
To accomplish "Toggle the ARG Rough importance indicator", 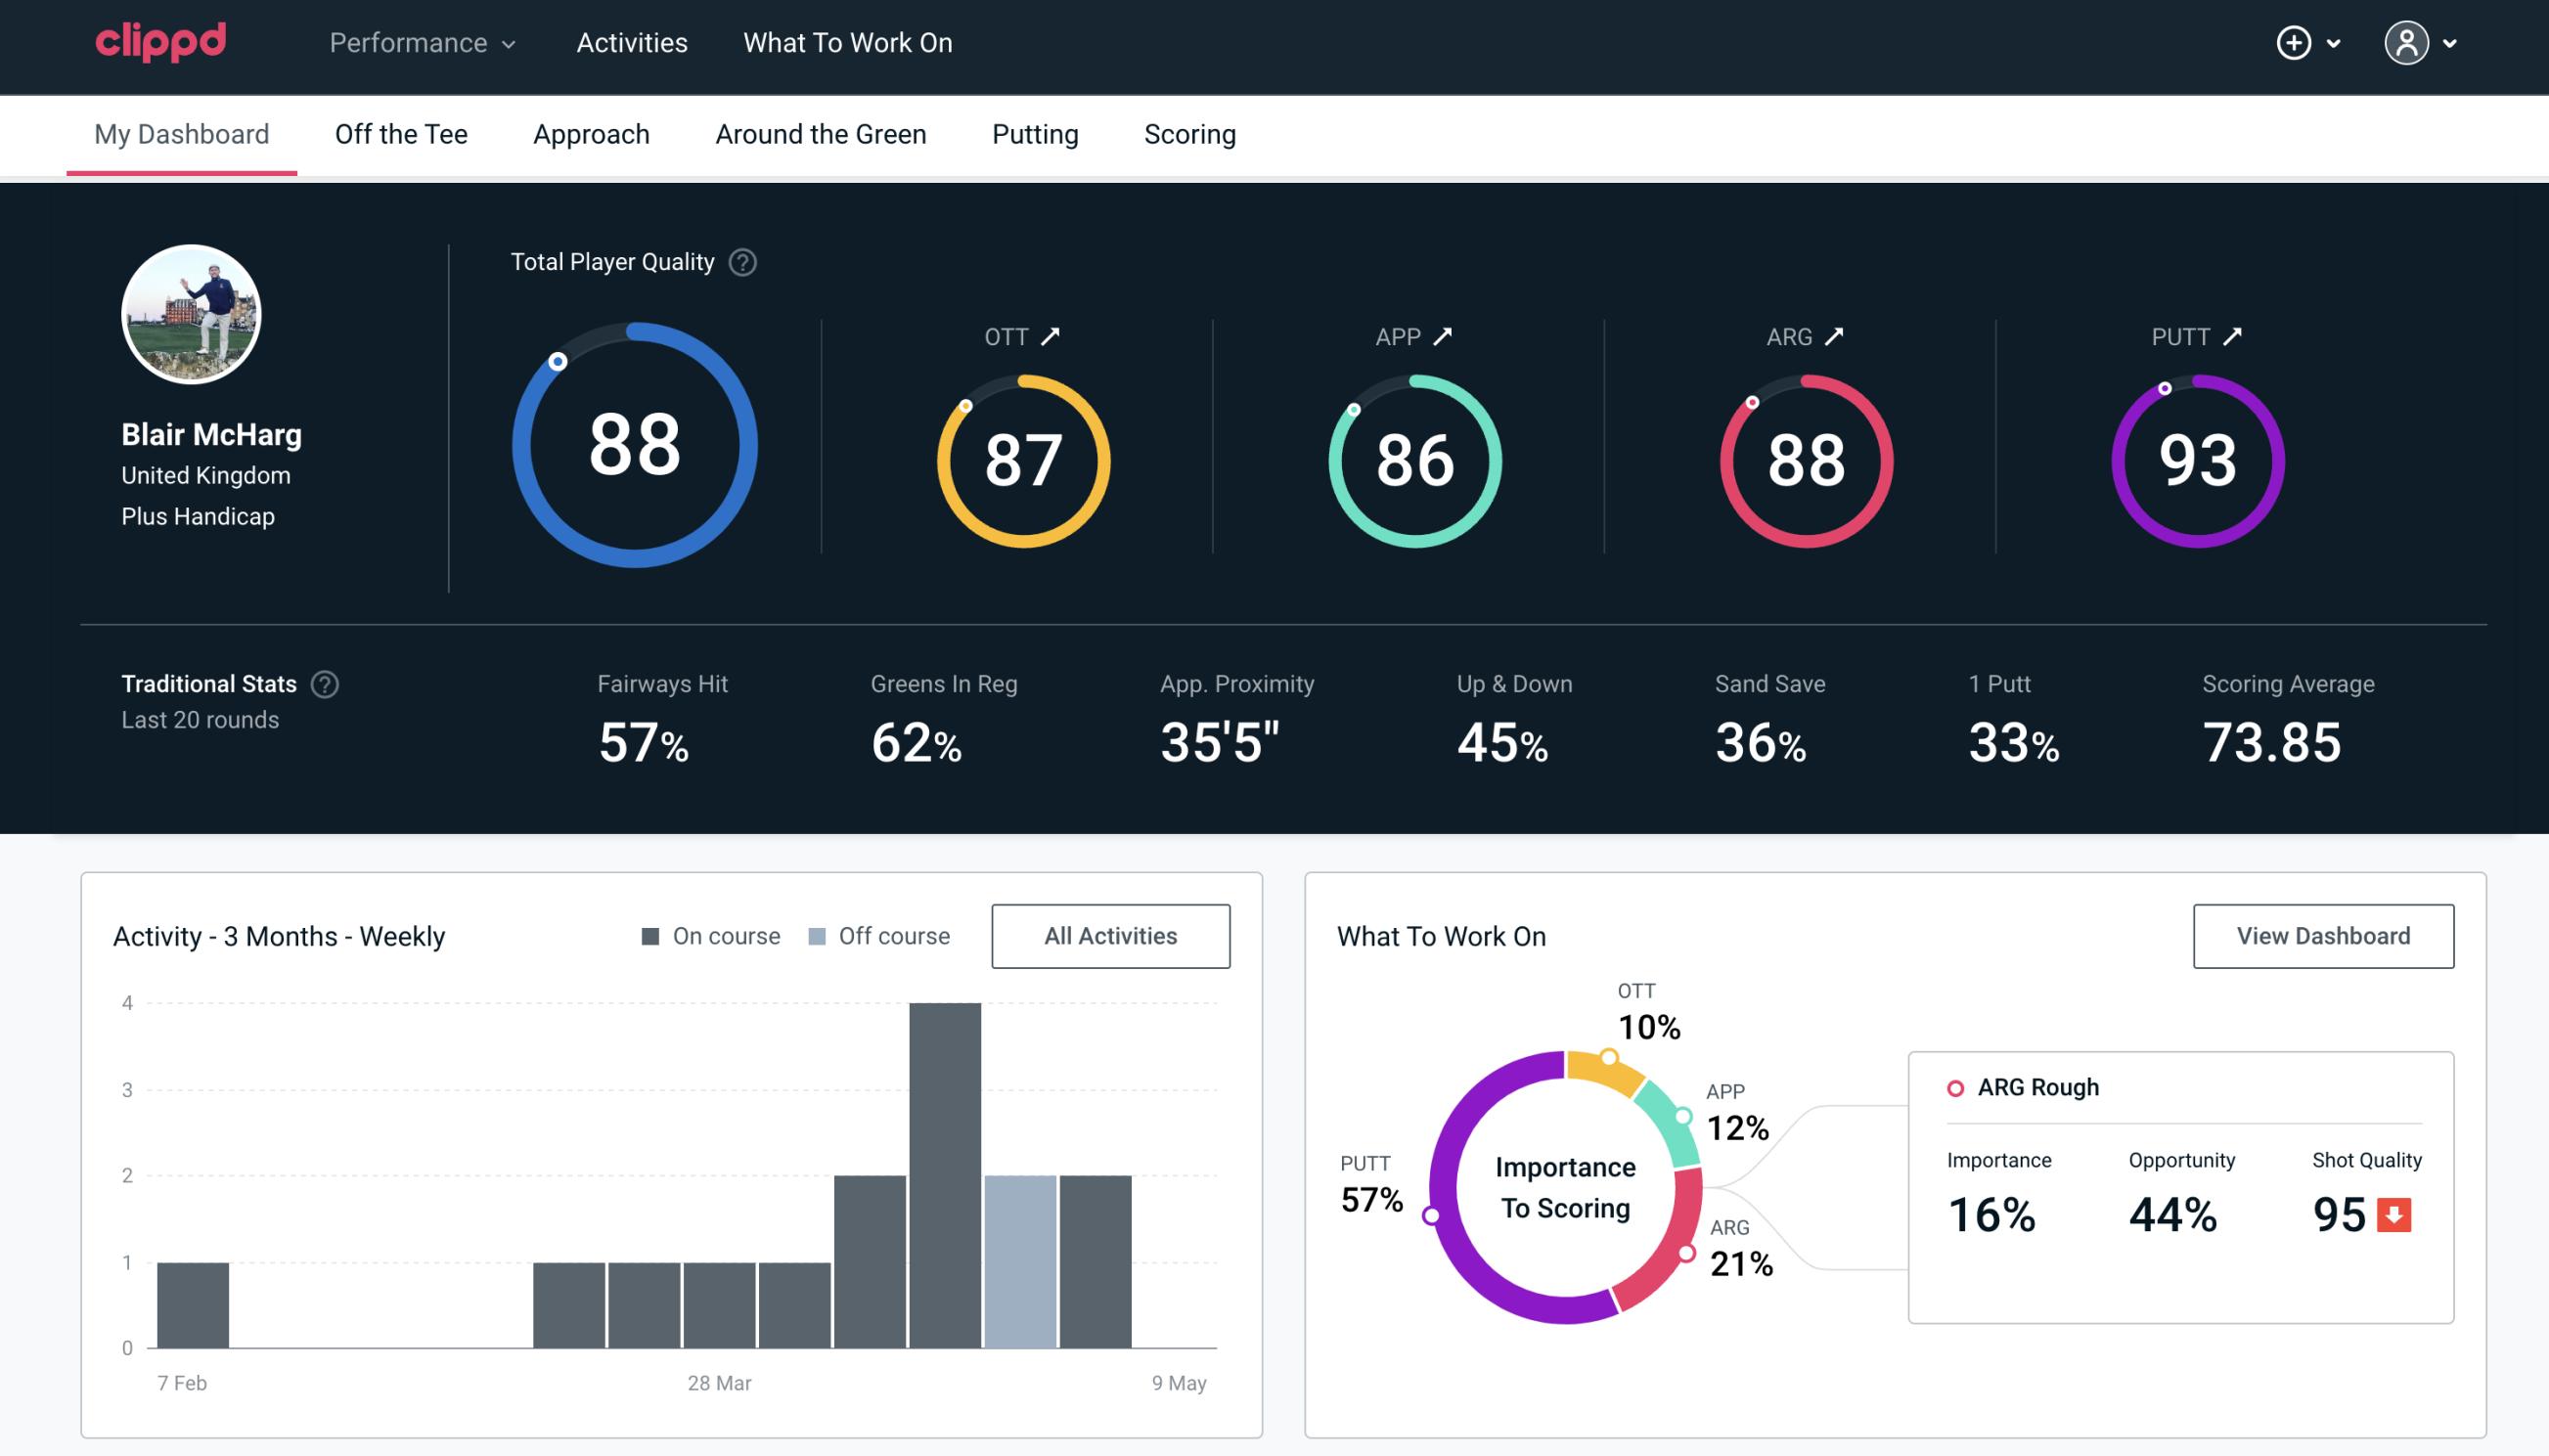I will point(1955,1086).
